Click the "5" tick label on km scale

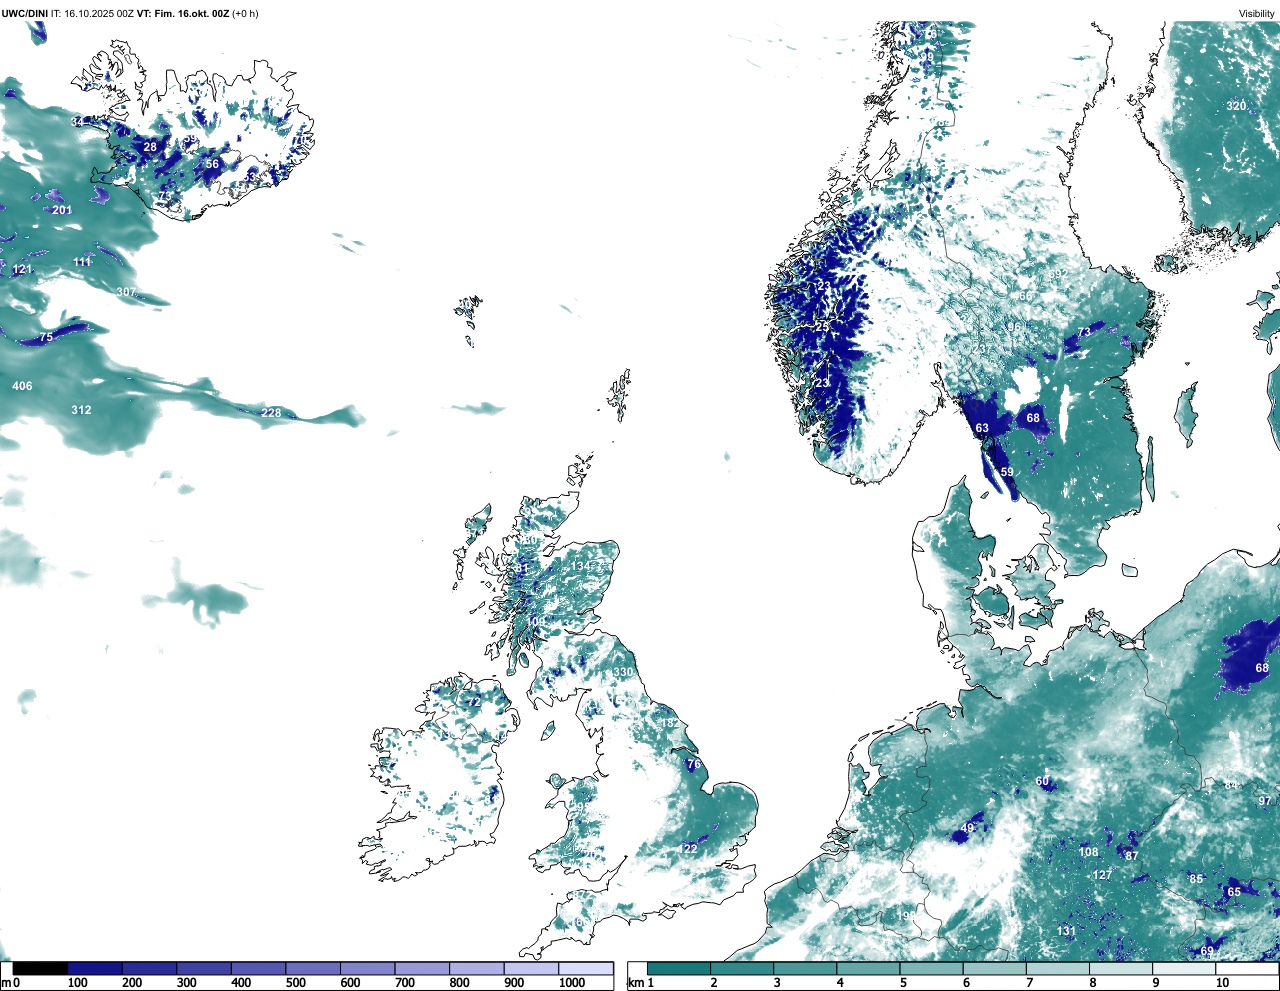pos(903,983)
